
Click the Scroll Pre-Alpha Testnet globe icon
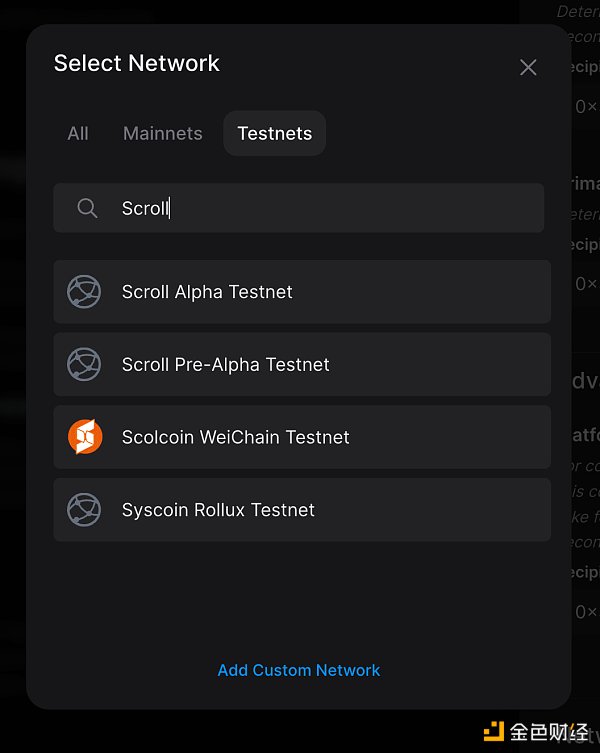tap(84, 364)
